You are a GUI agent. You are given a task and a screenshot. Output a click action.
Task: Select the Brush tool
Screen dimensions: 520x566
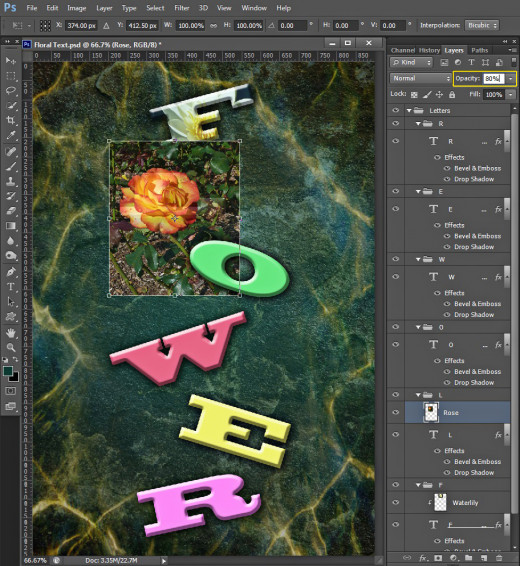(10, 166)
